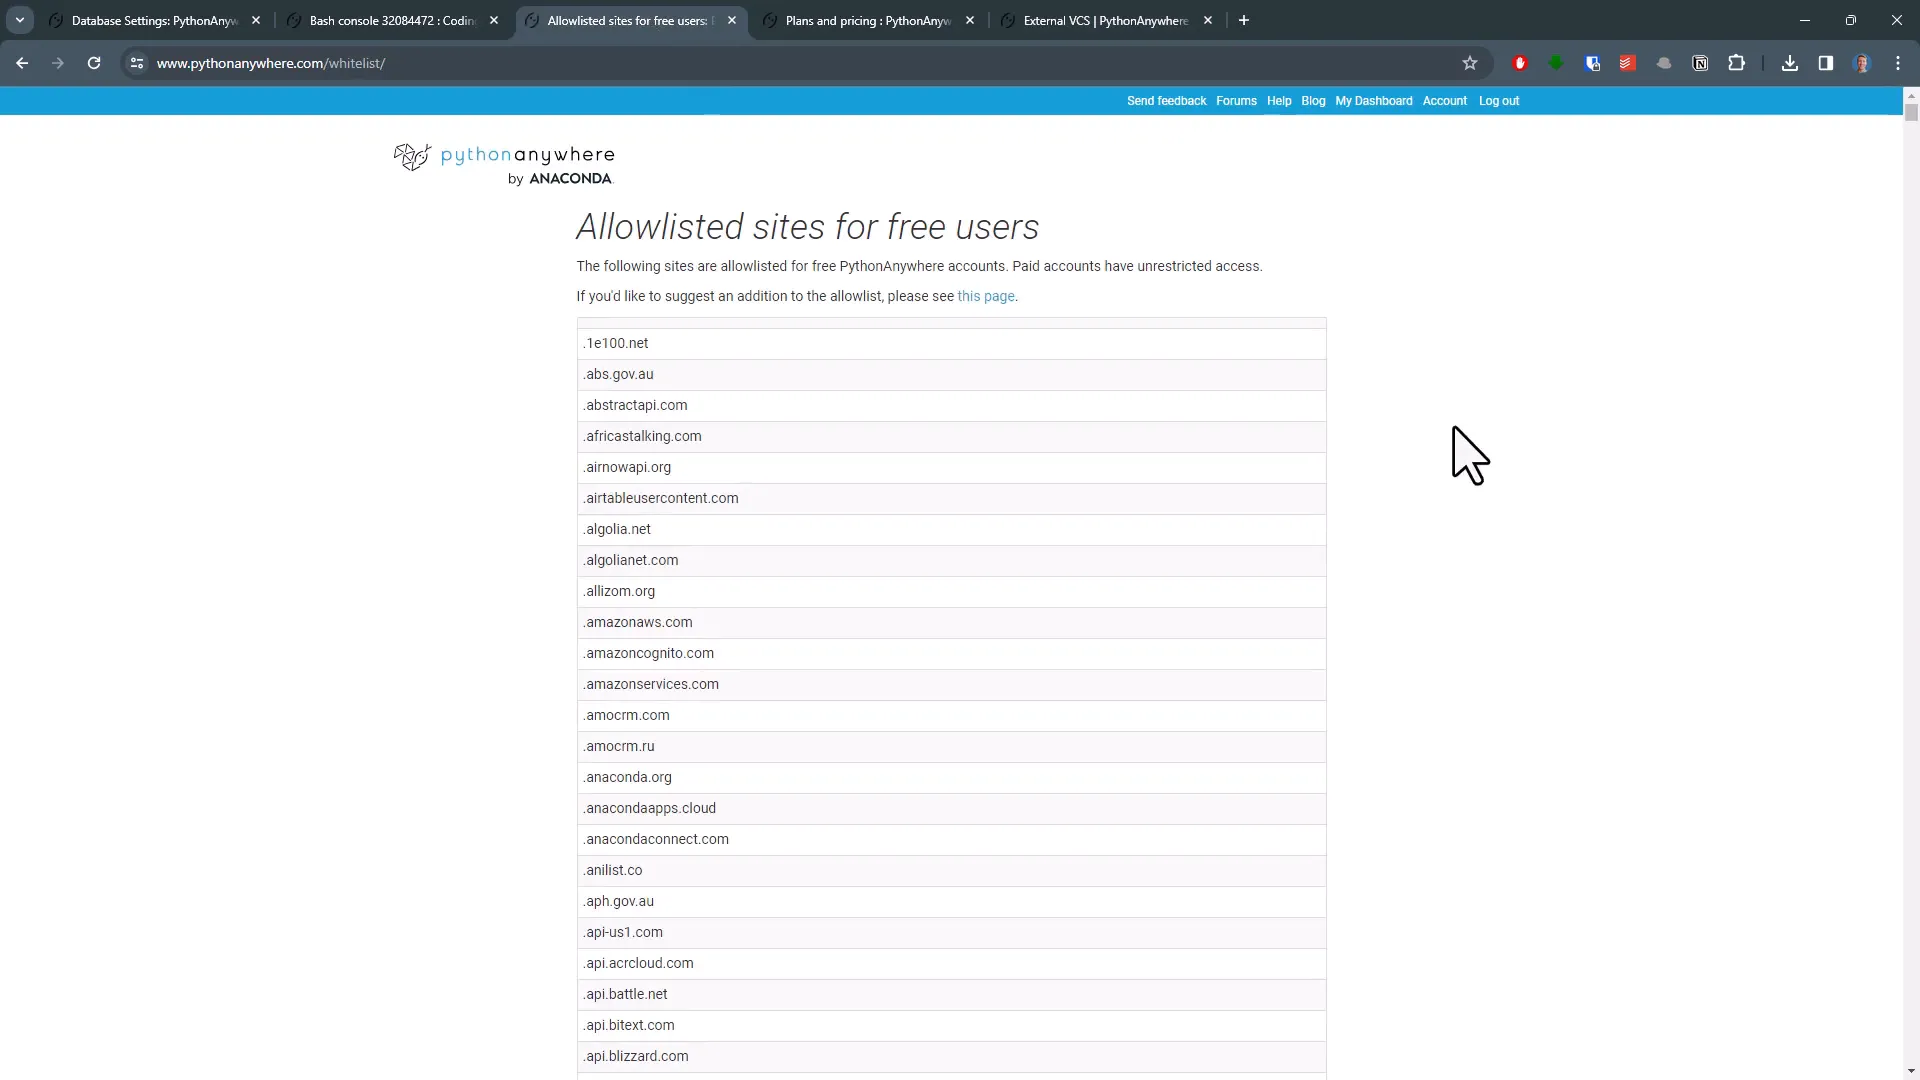Open a new browser tab
1920x1080 pixels.
1244,20
